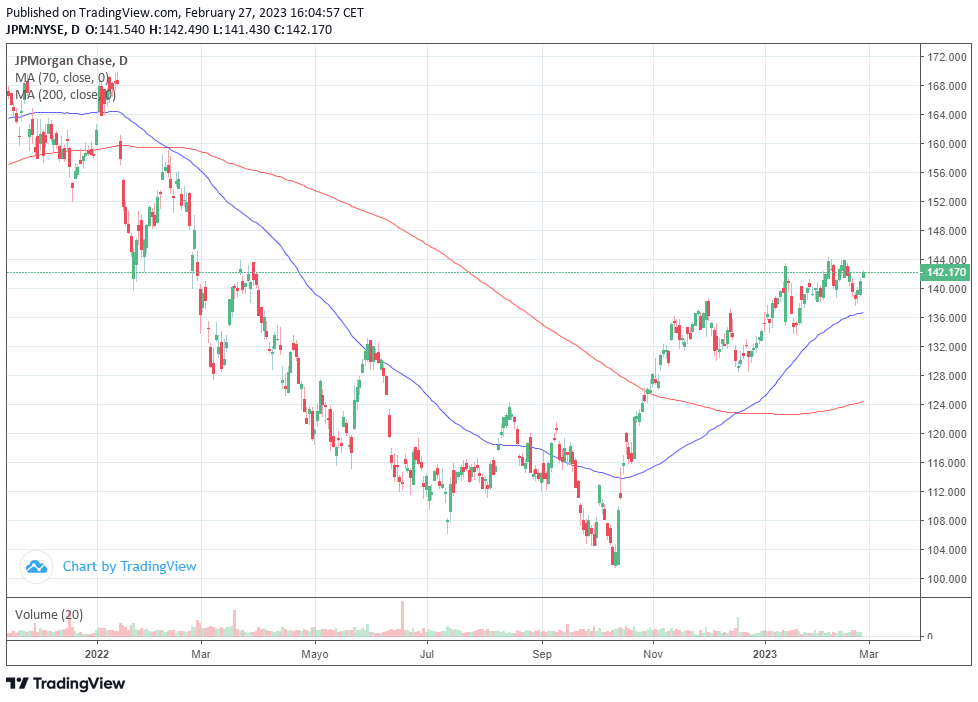Click the 128.000 price axis label
The width and height of the screenshot is (978, 702).
tap(947, 376)
